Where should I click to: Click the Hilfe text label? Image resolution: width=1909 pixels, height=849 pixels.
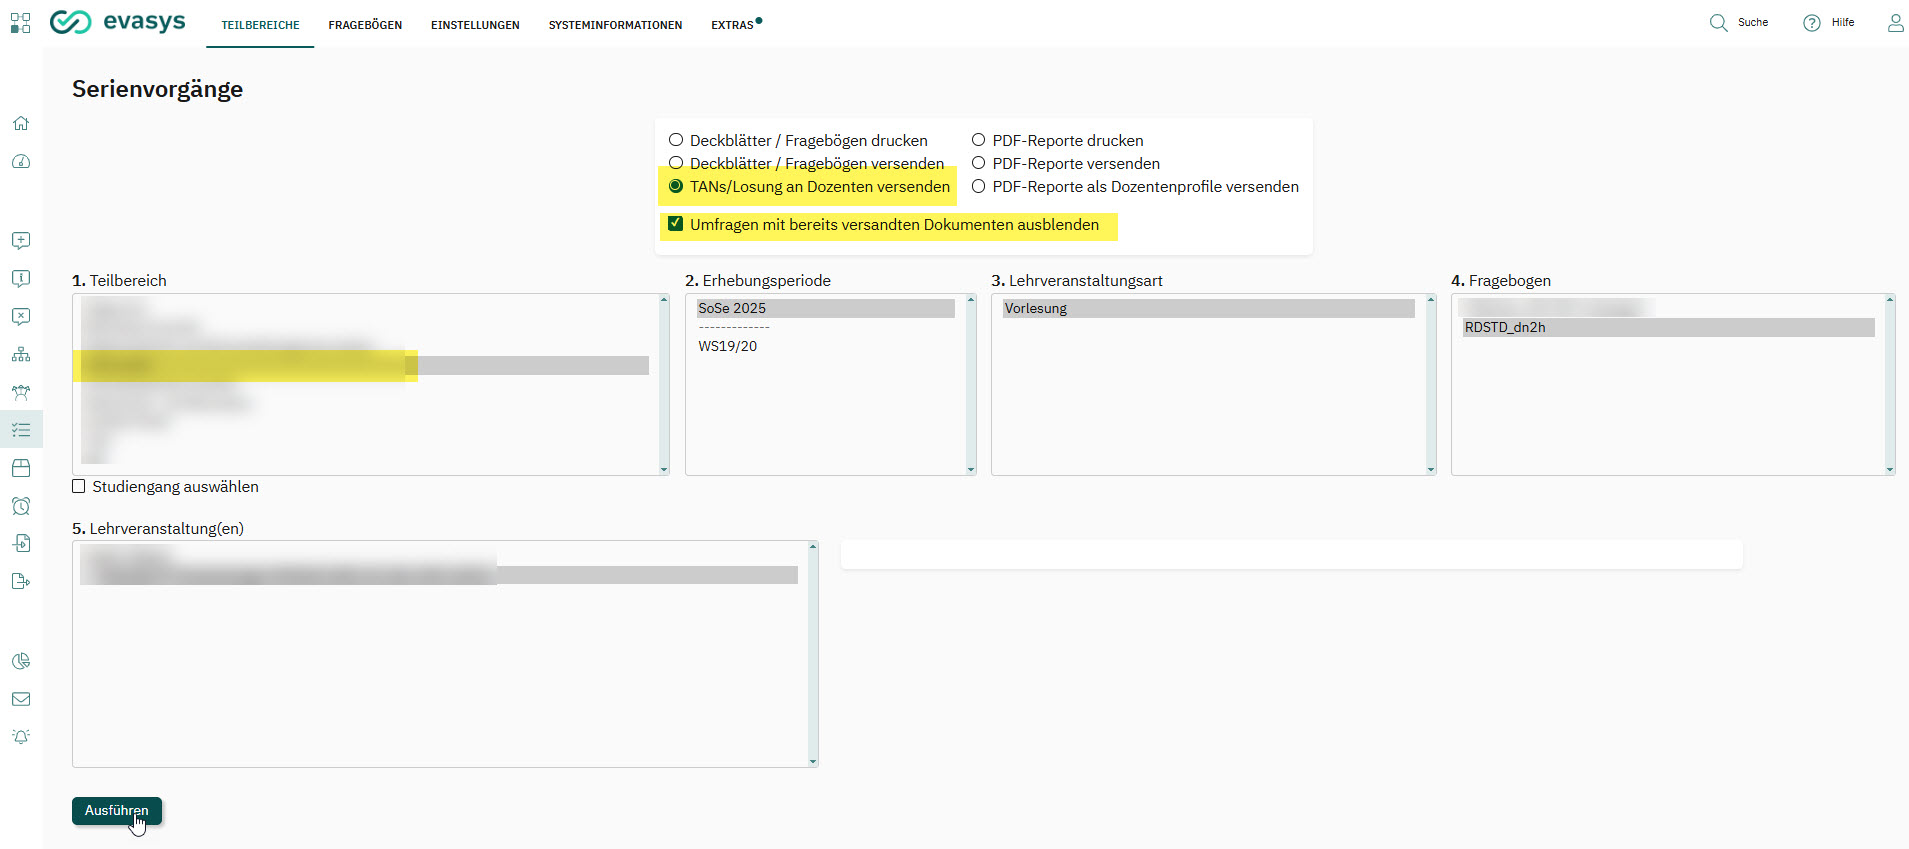click(1843, 22)
